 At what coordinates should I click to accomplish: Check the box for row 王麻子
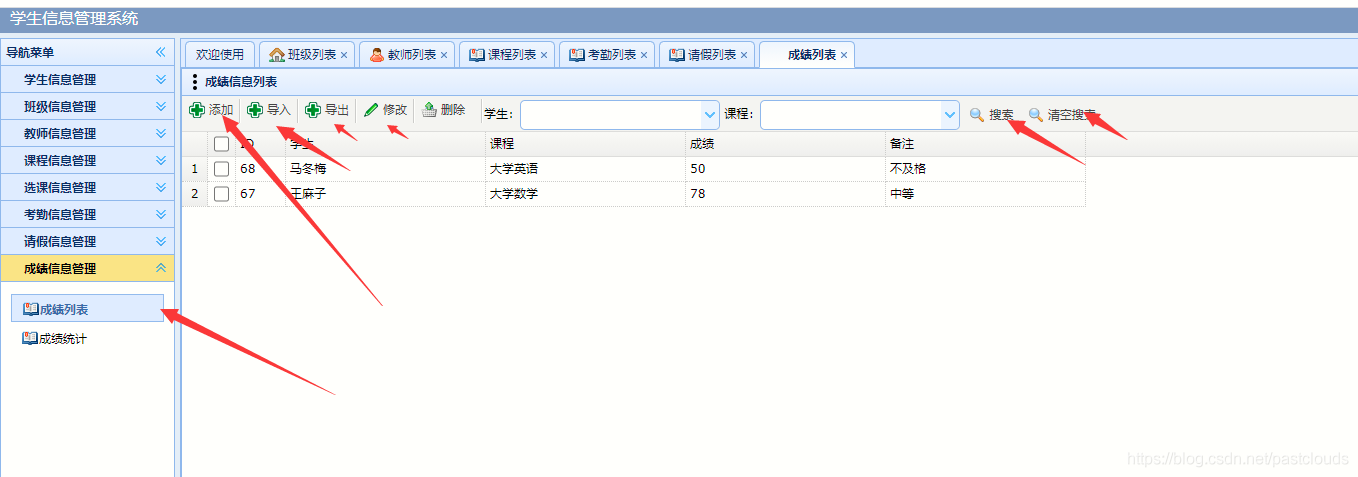pos(221,194)
